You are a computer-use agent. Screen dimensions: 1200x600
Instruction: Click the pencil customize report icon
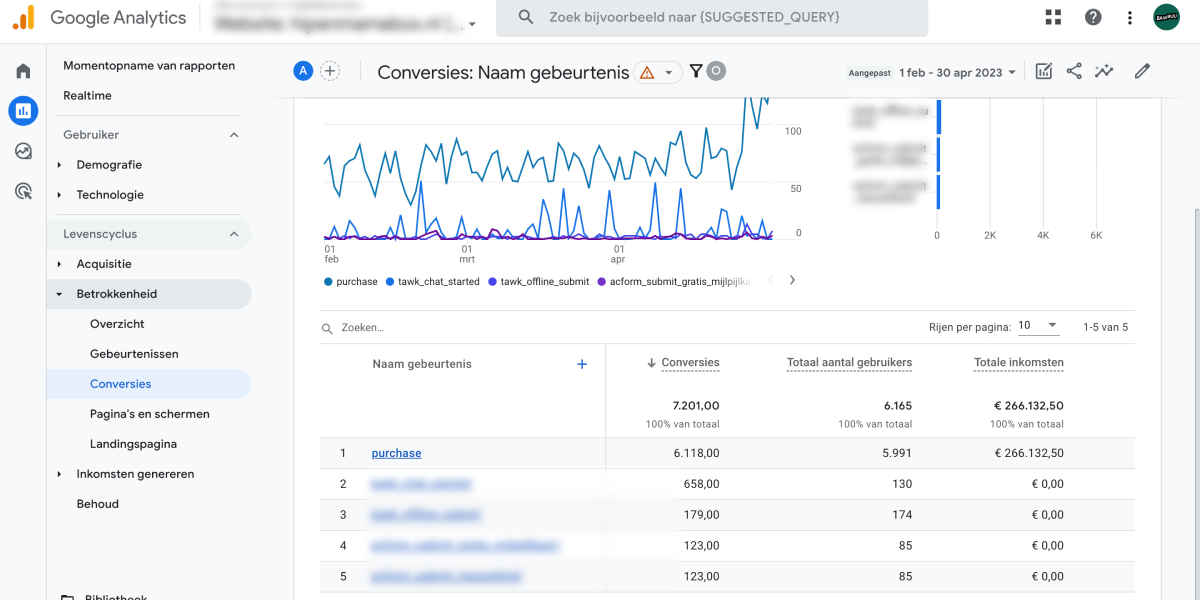tap(1142, 71)
